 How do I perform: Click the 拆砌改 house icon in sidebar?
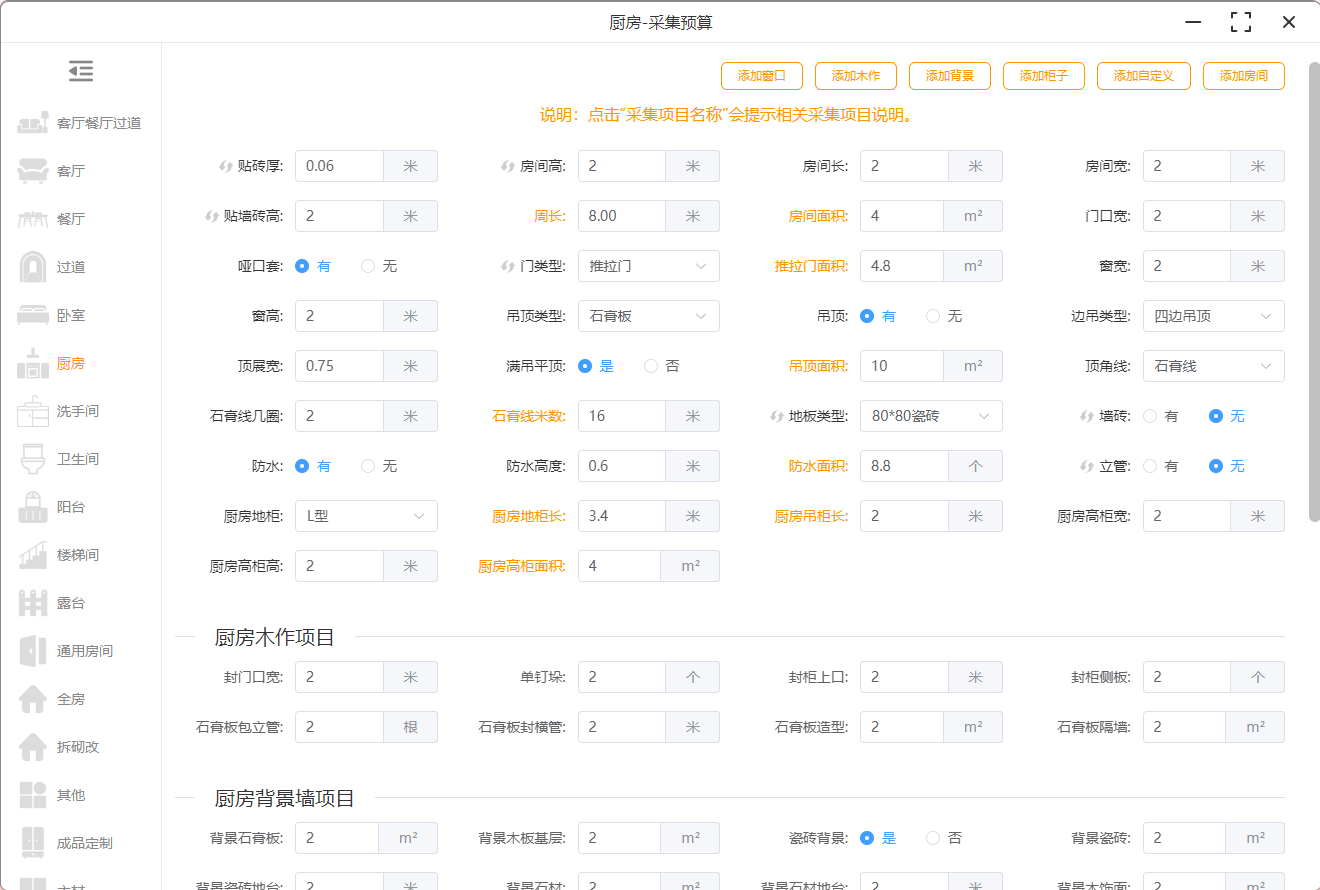[x=33, y=747]
